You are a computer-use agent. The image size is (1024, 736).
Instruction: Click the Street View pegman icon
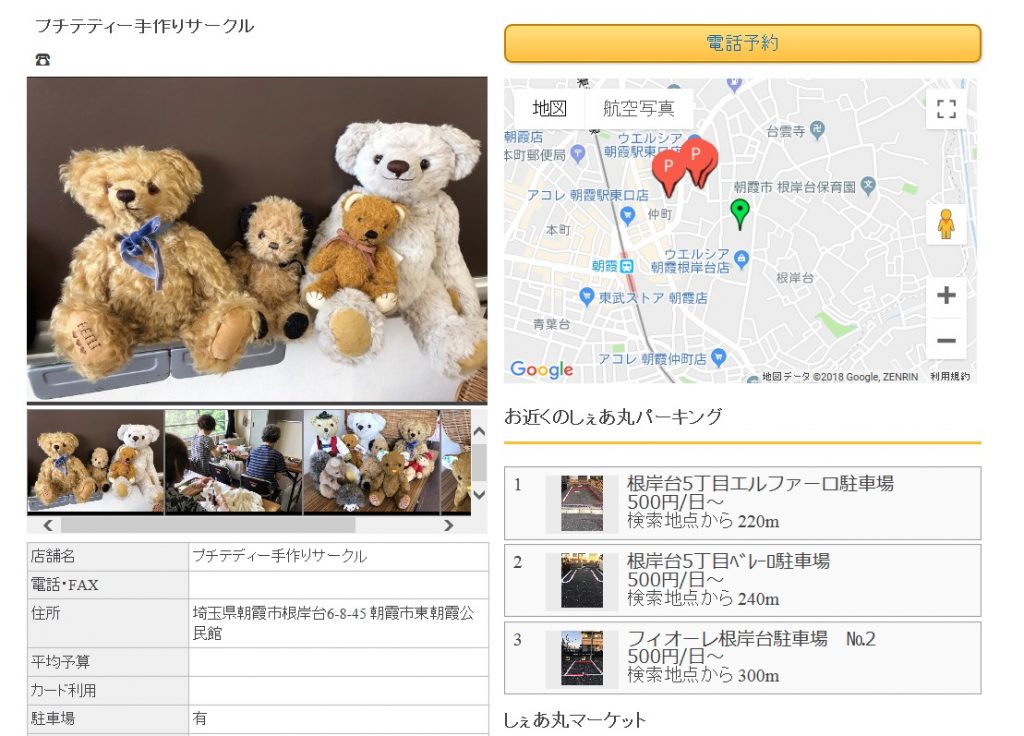coord(946,224)
